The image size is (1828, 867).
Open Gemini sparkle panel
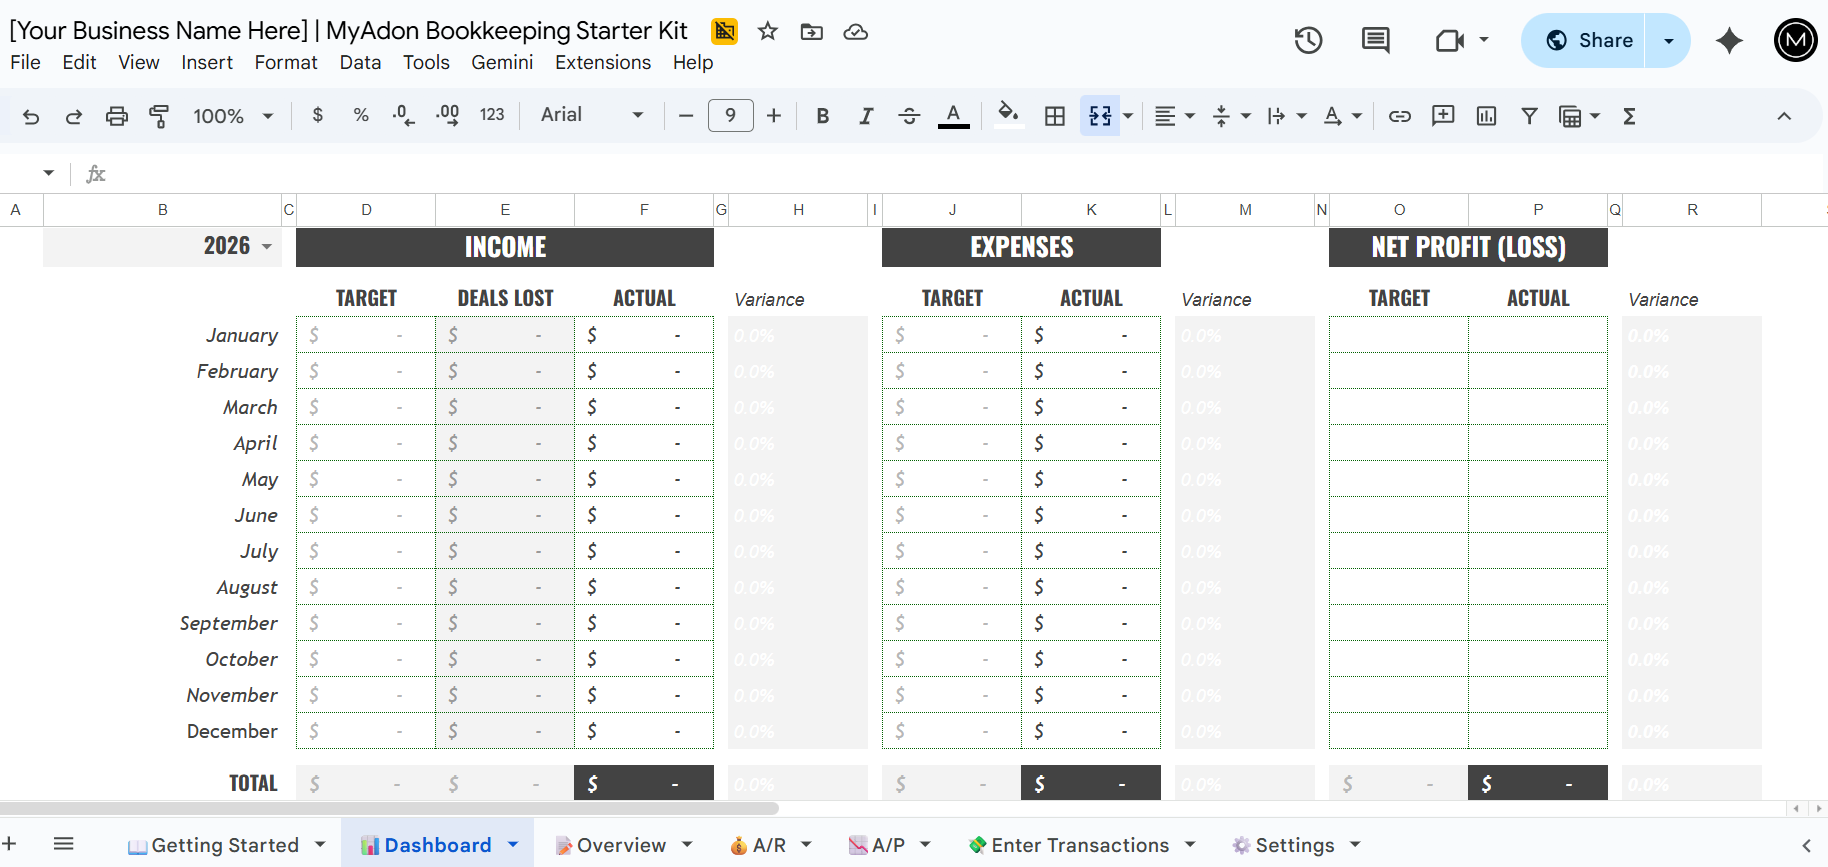coord(1729,40)
